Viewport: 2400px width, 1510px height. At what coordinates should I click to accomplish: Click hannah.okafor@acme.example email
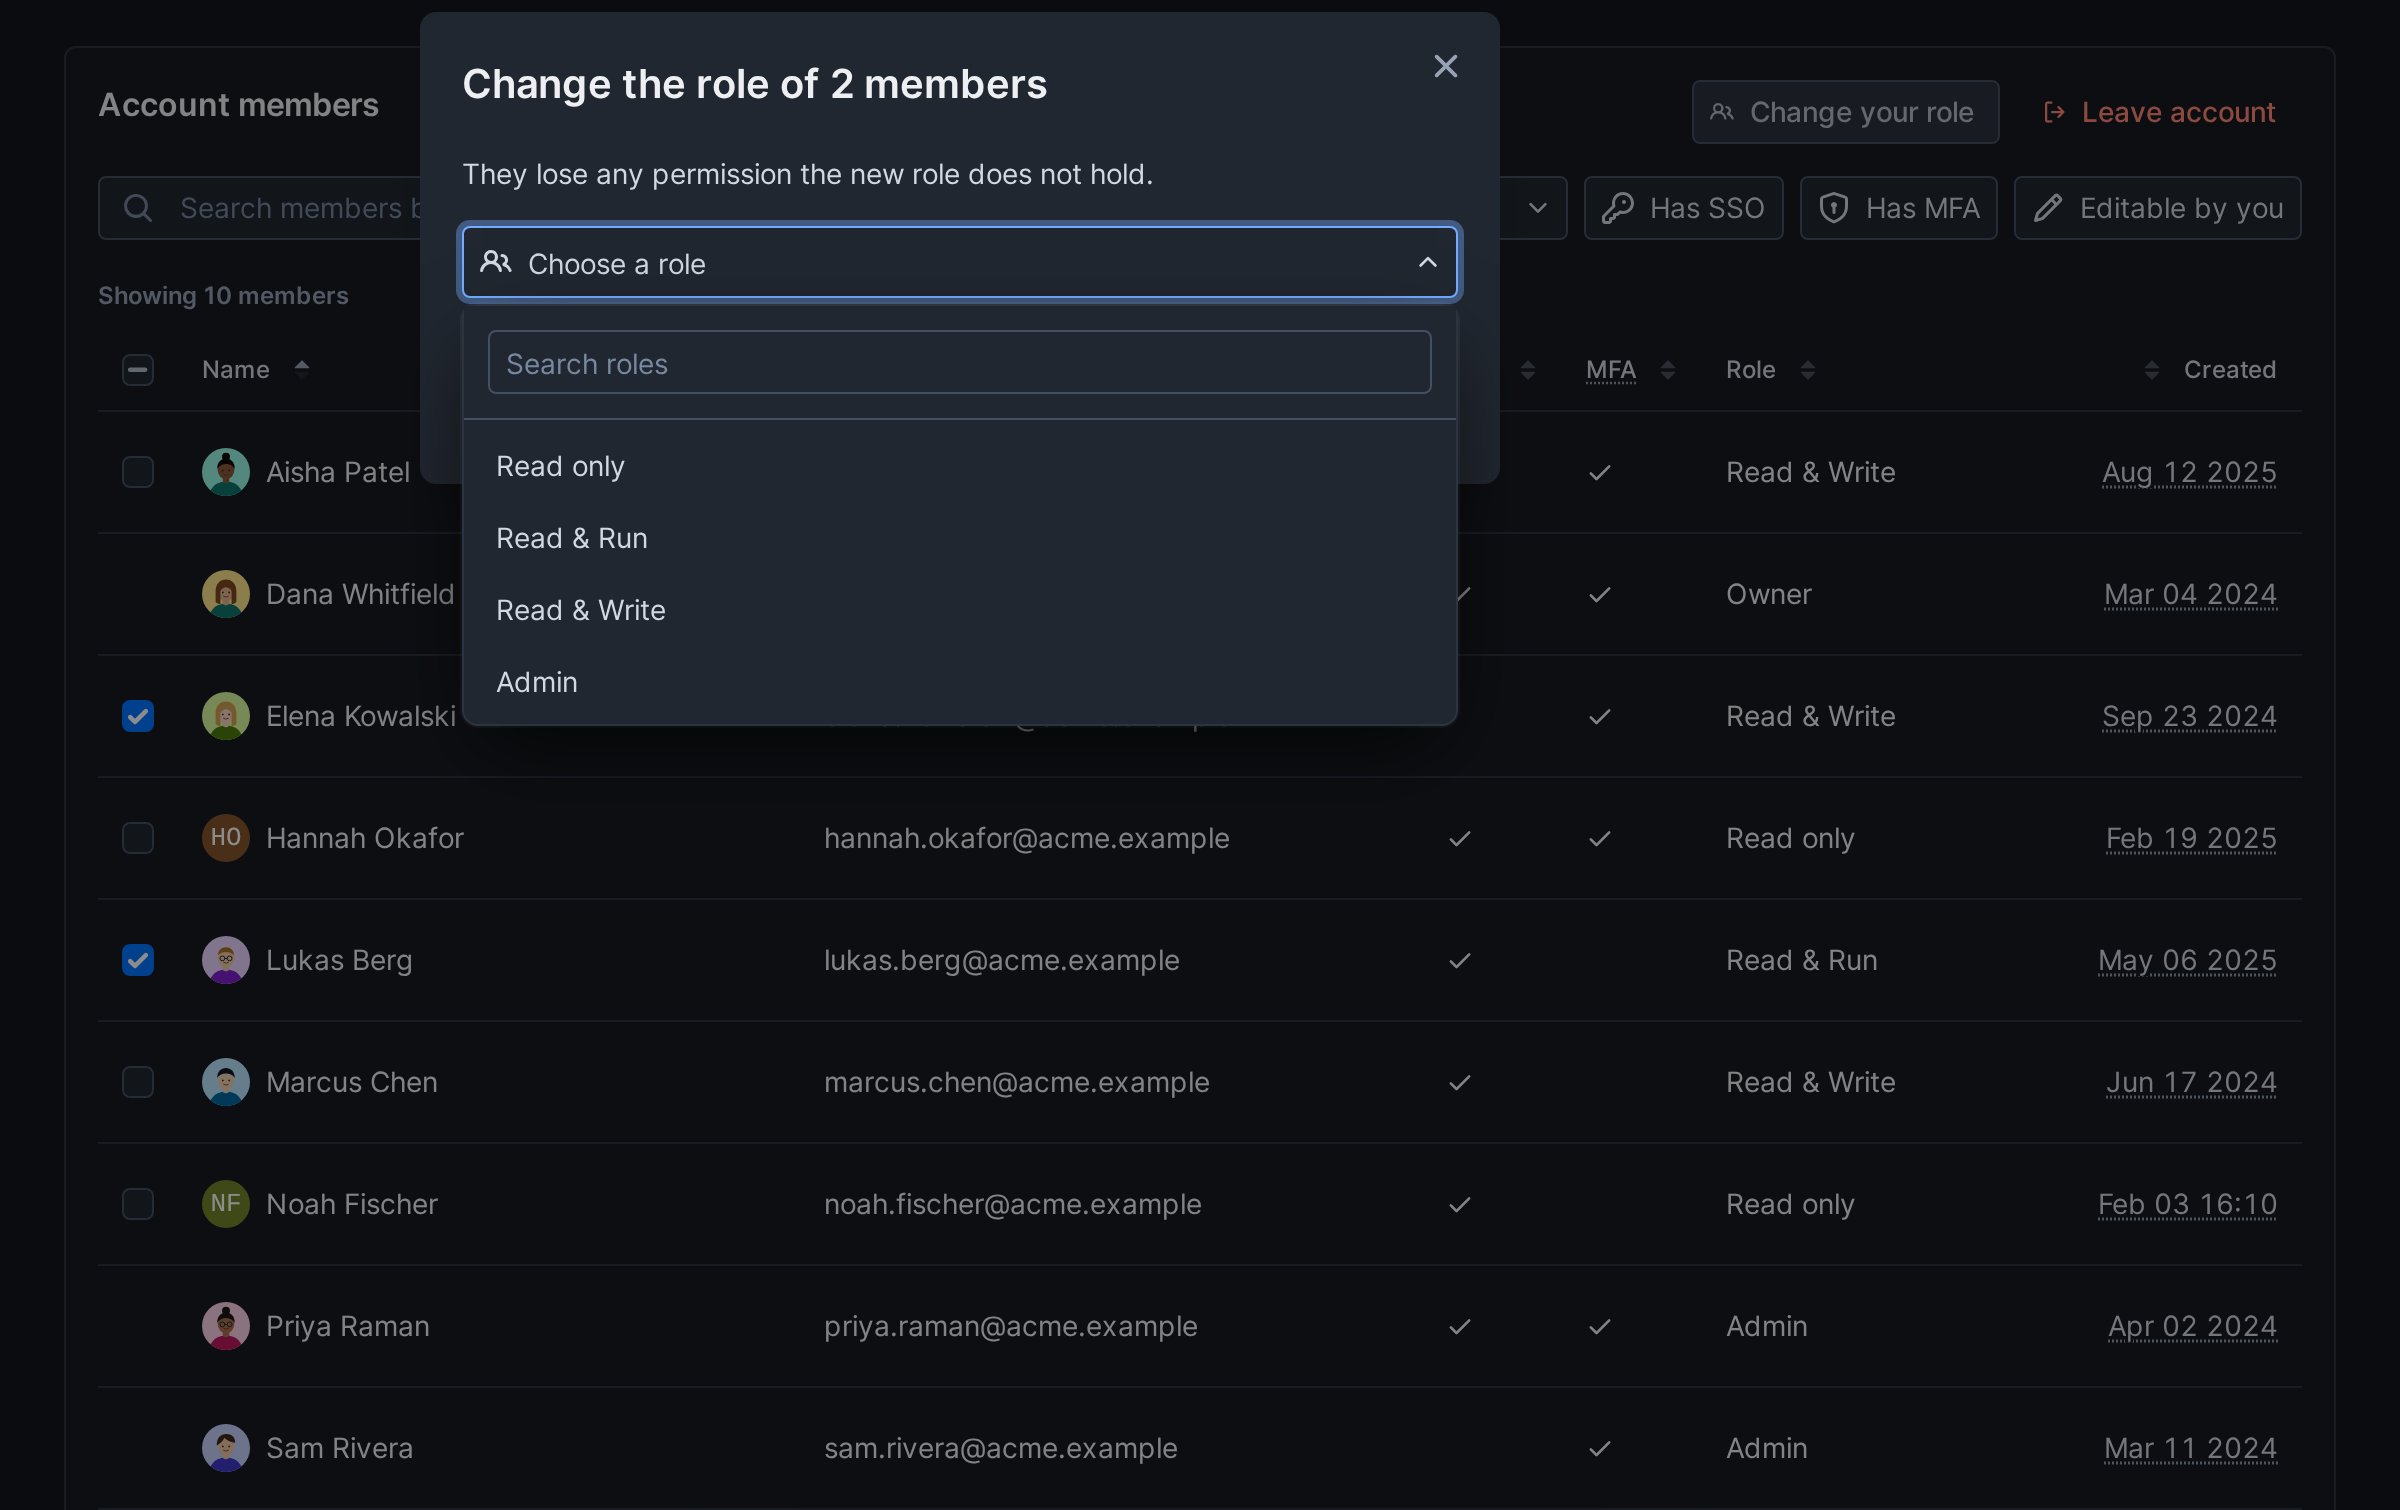(1026, 838)
